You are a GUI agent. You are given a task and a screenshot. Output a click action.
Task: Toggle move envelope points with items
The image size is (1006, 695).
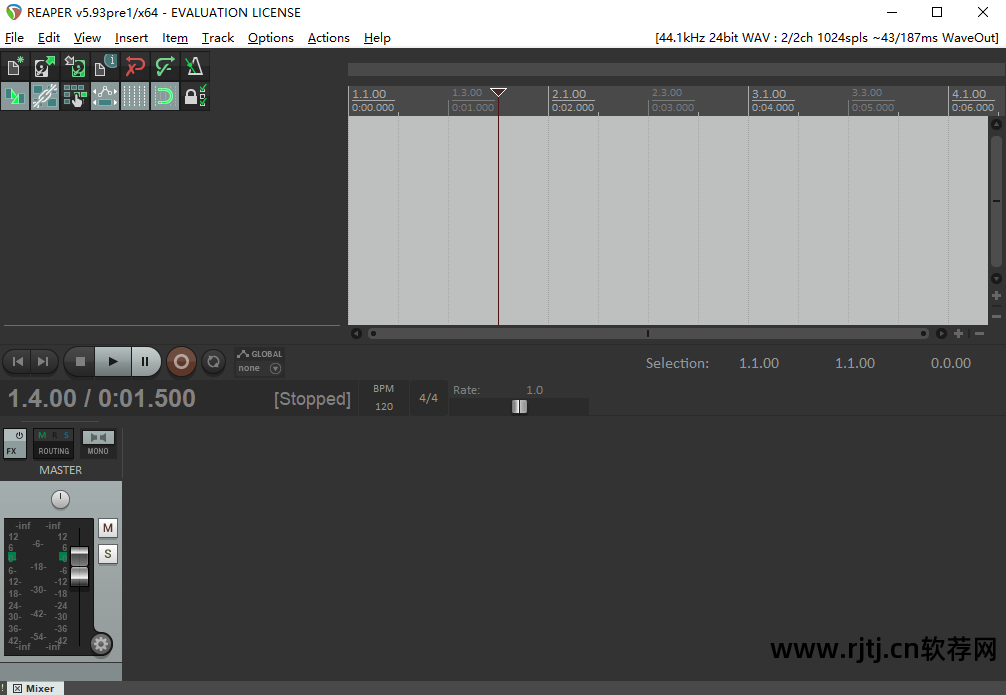105,97
